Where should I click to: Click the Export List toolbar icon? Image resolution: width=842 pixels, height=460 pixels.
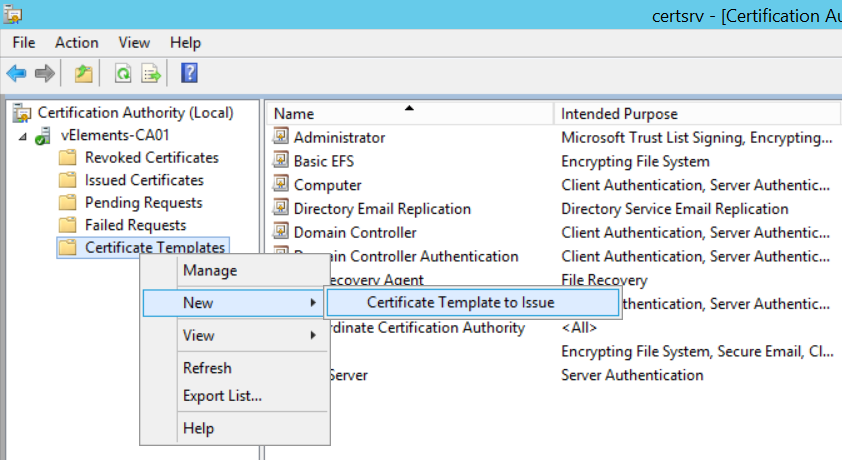151,73
